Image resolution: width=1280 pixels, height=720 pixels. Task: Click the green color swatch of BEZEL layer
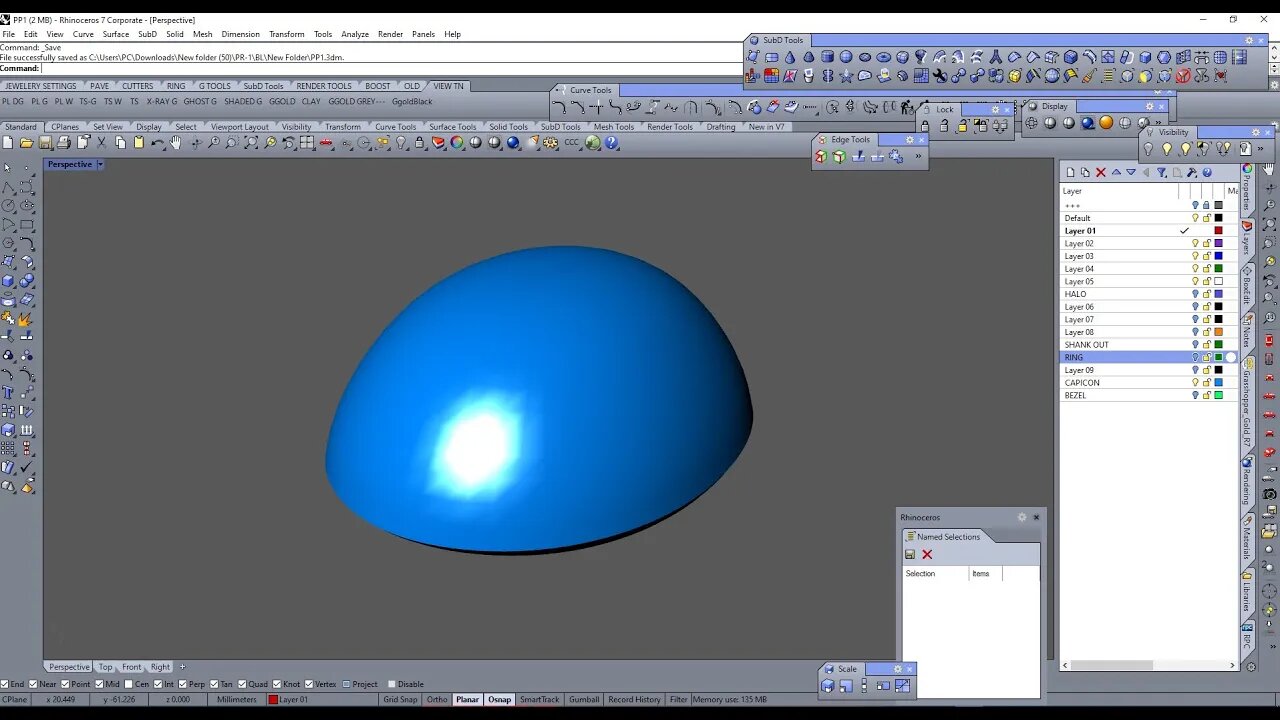point(1218,395)
